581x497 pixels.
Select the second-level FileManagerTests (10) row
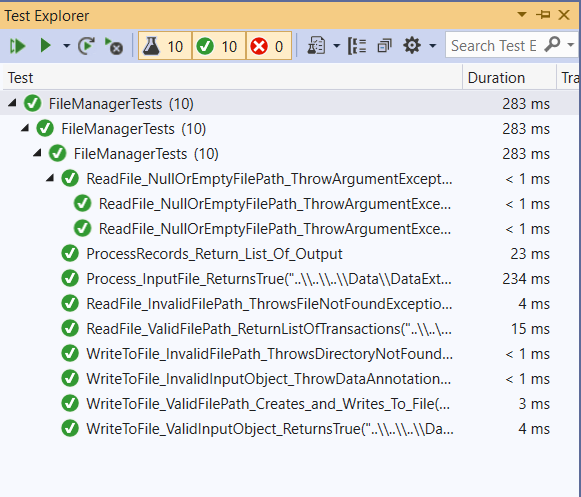(289, 129)
